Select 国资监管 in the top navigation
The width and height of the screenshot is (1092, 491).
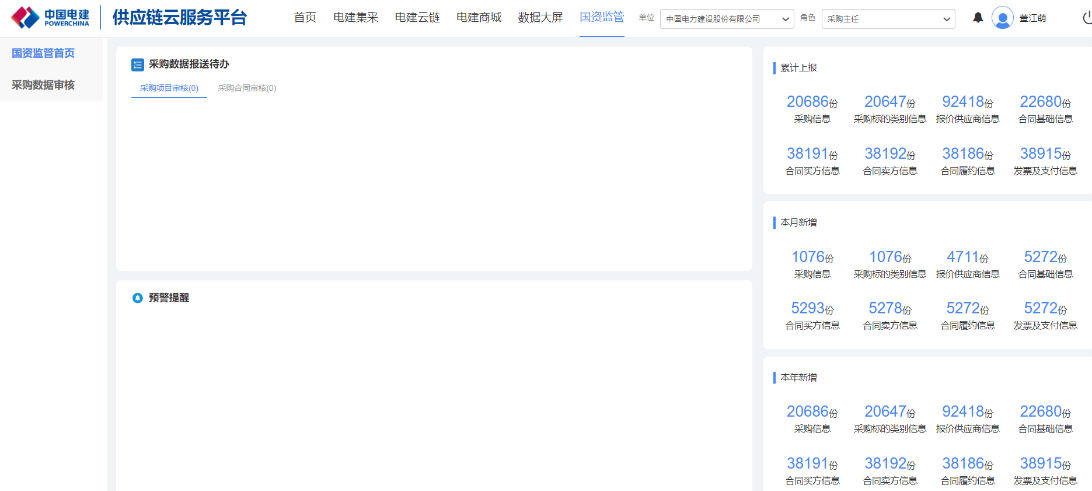[602, 18]
